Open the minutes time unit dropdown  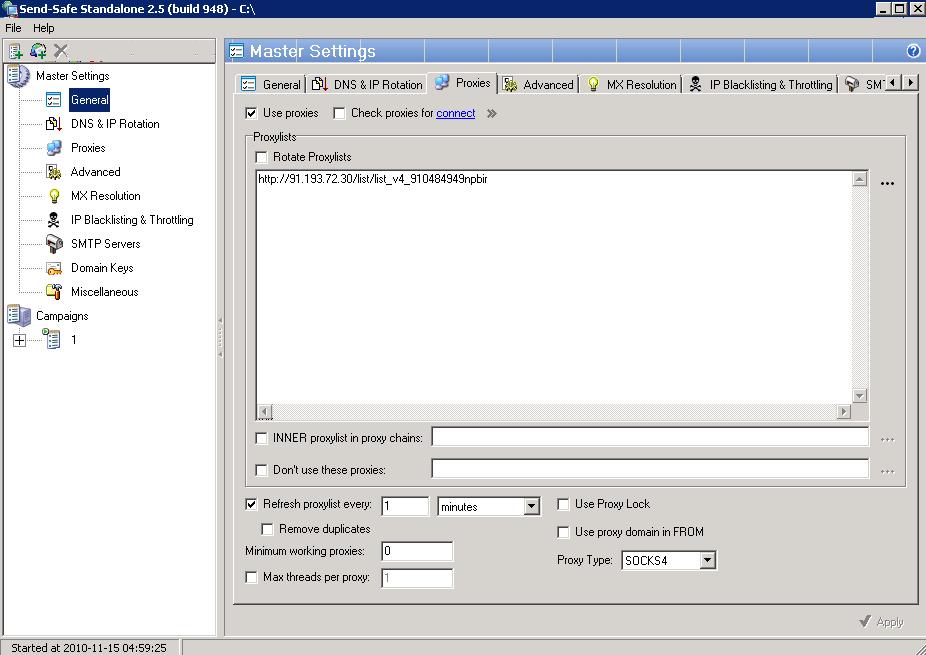point(531,507)
